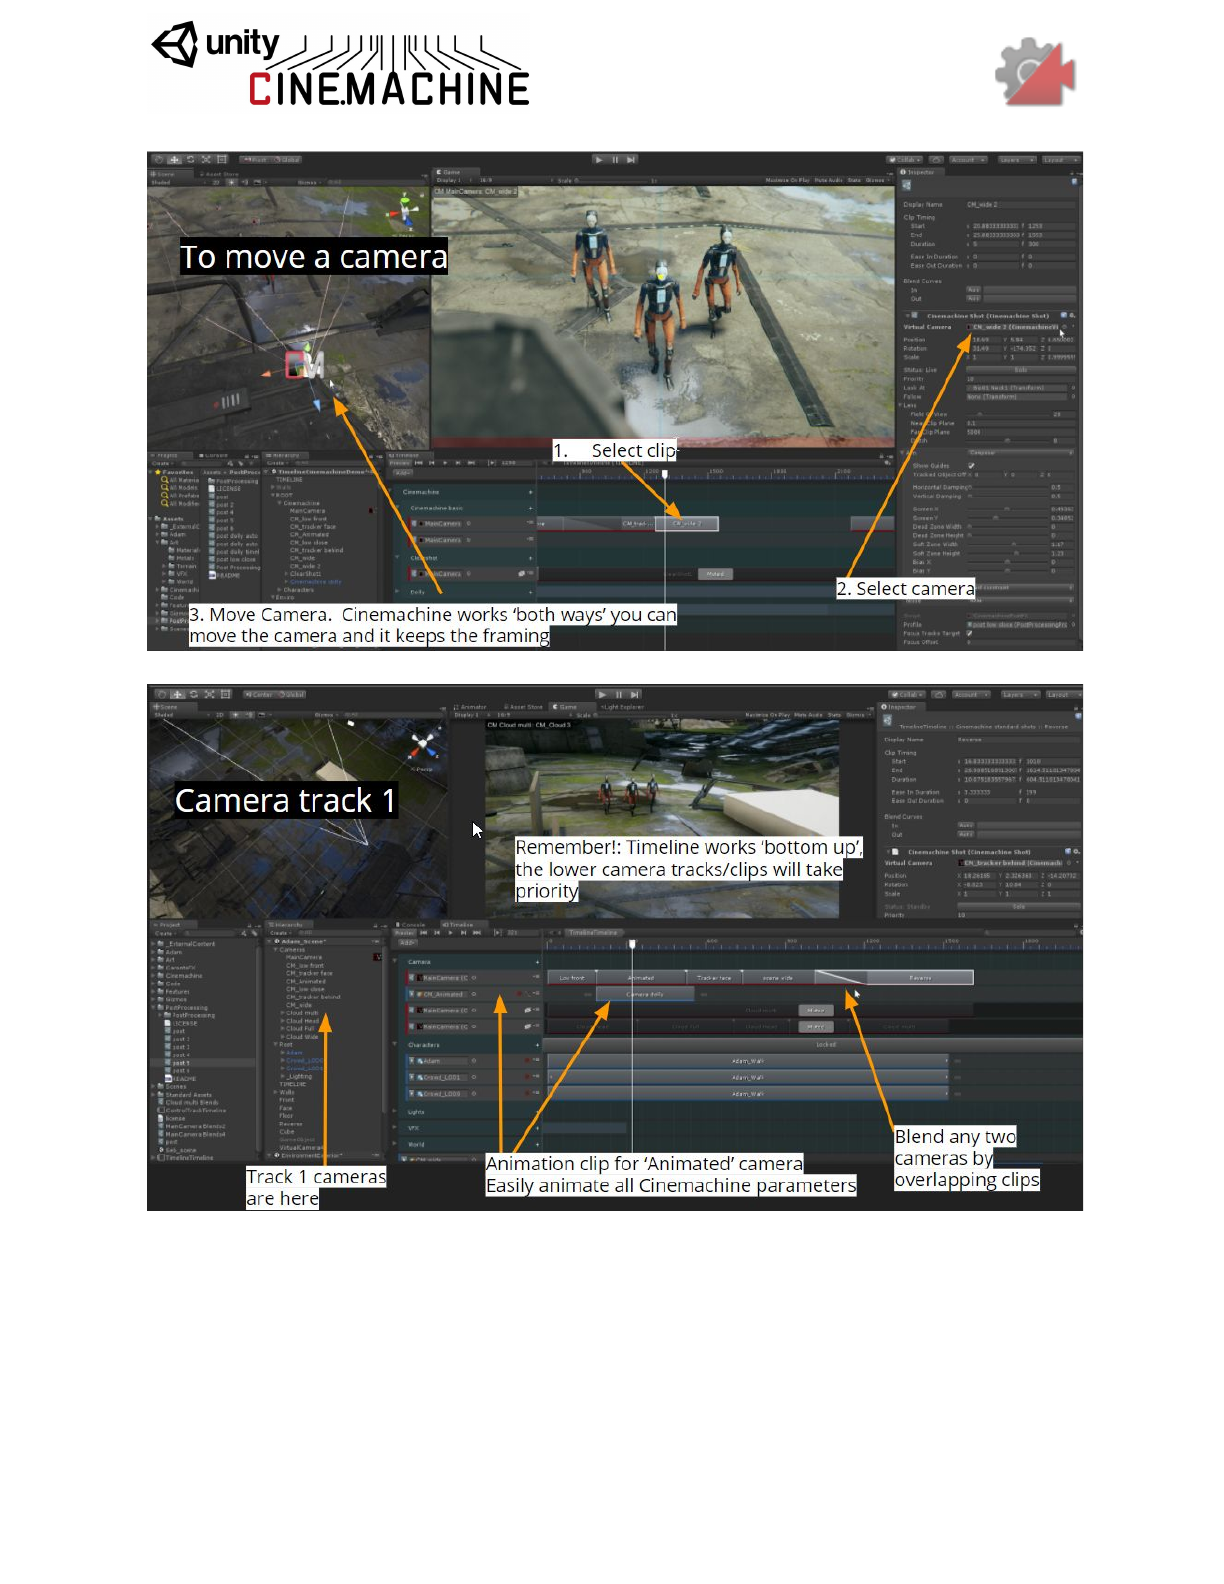Switch to the Light Explorer tab in the lower screenshot
Image resolution: width=1224 pixels, height=1584 pixels.
[623, 707]
